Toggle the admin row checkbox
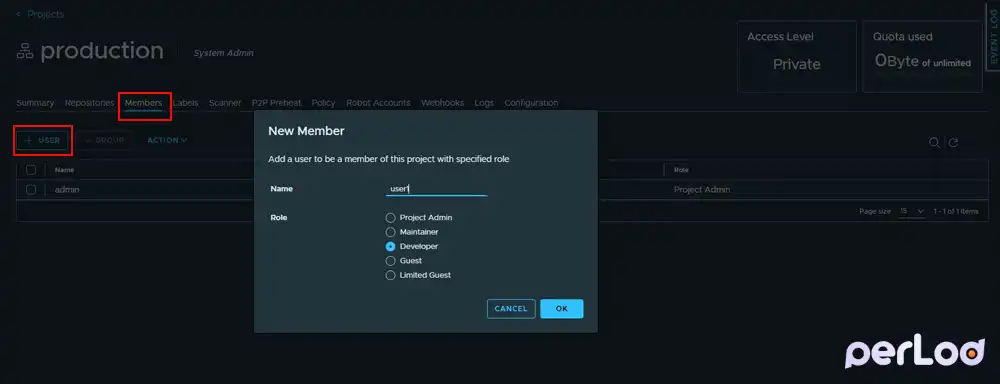The height and width of the screenshot is (384, 1000). pyautogui.click(x=31, y=189)
